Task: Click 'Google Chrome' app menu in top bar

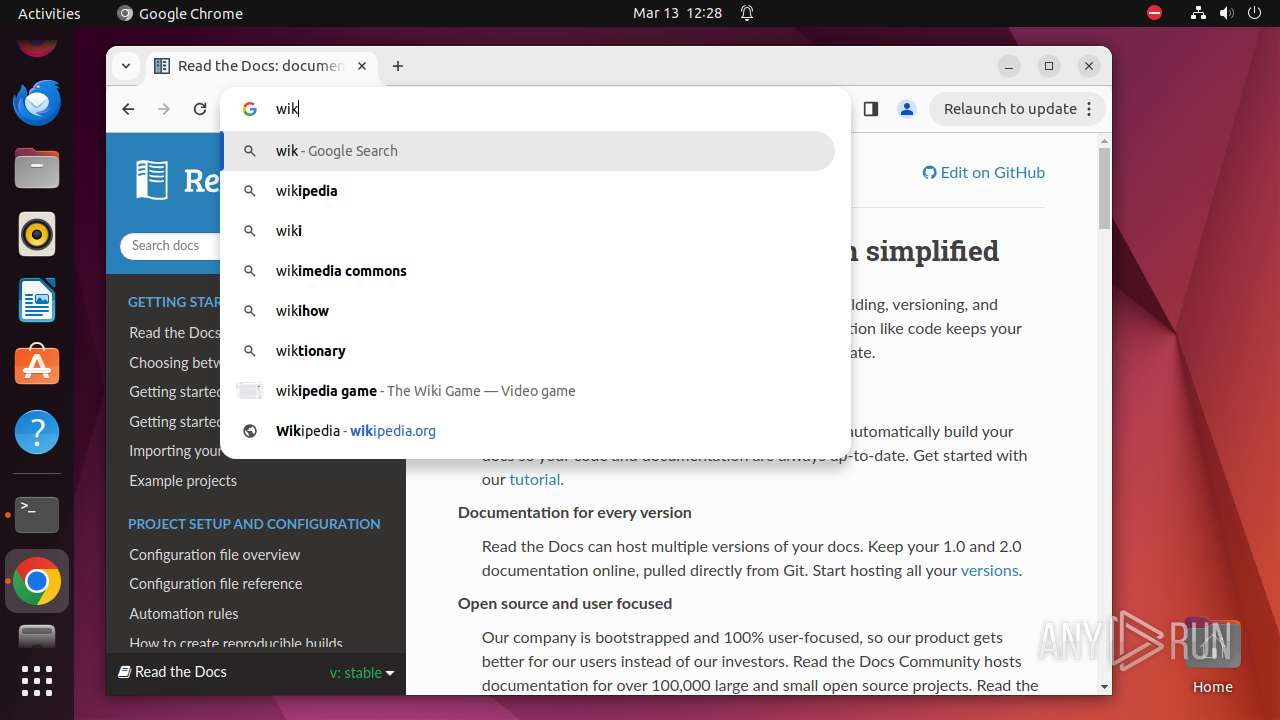Action: pos(180,13)
